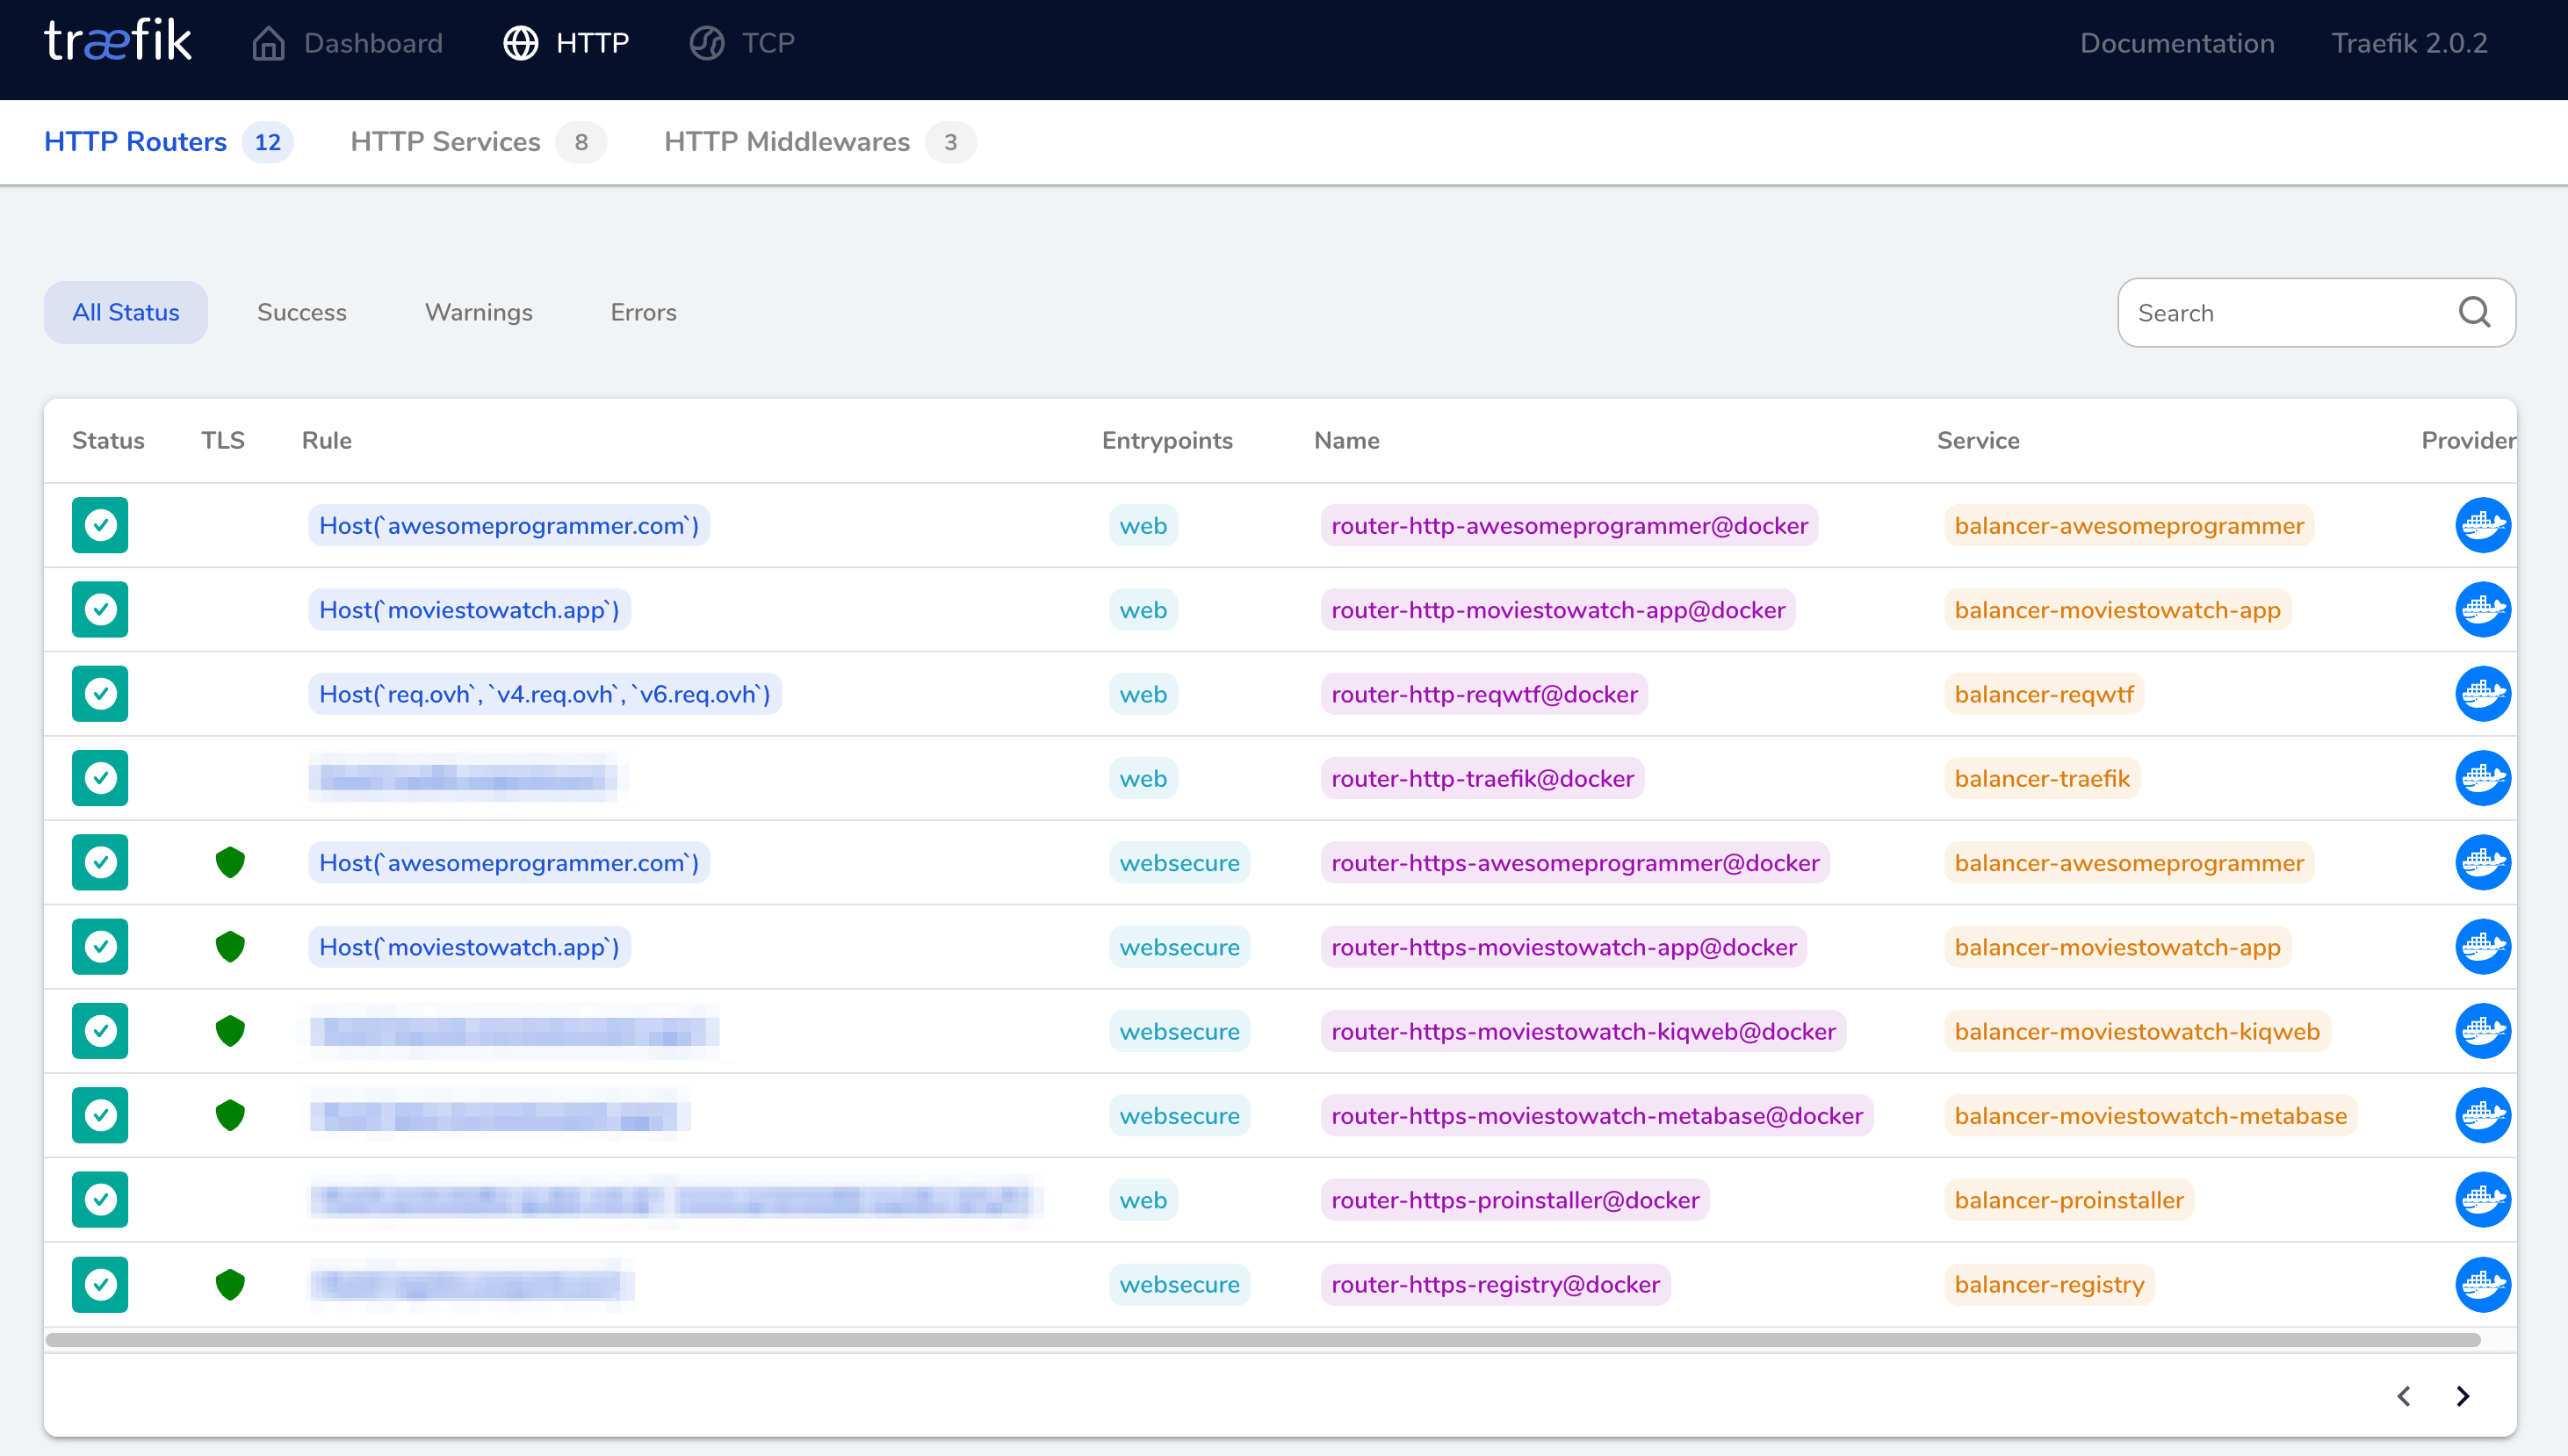The width and height of the screenshot is (2568, 1456).
Task: Click TLS shield icon for router-https-registry
Action: [230, 1284]
